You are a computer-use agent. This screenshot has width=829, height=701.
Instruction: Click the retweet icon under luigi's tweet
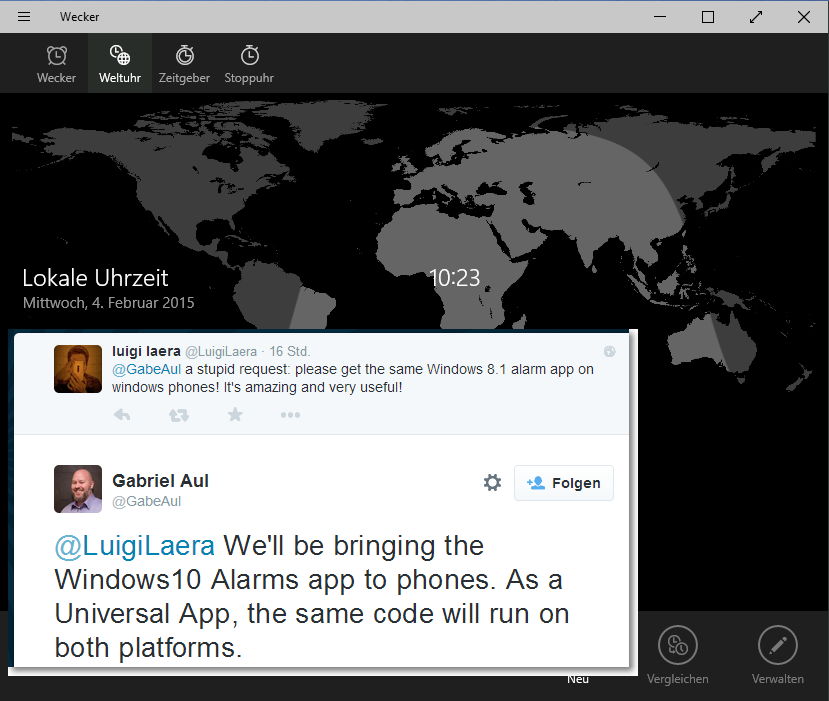(x=179, y=416)
